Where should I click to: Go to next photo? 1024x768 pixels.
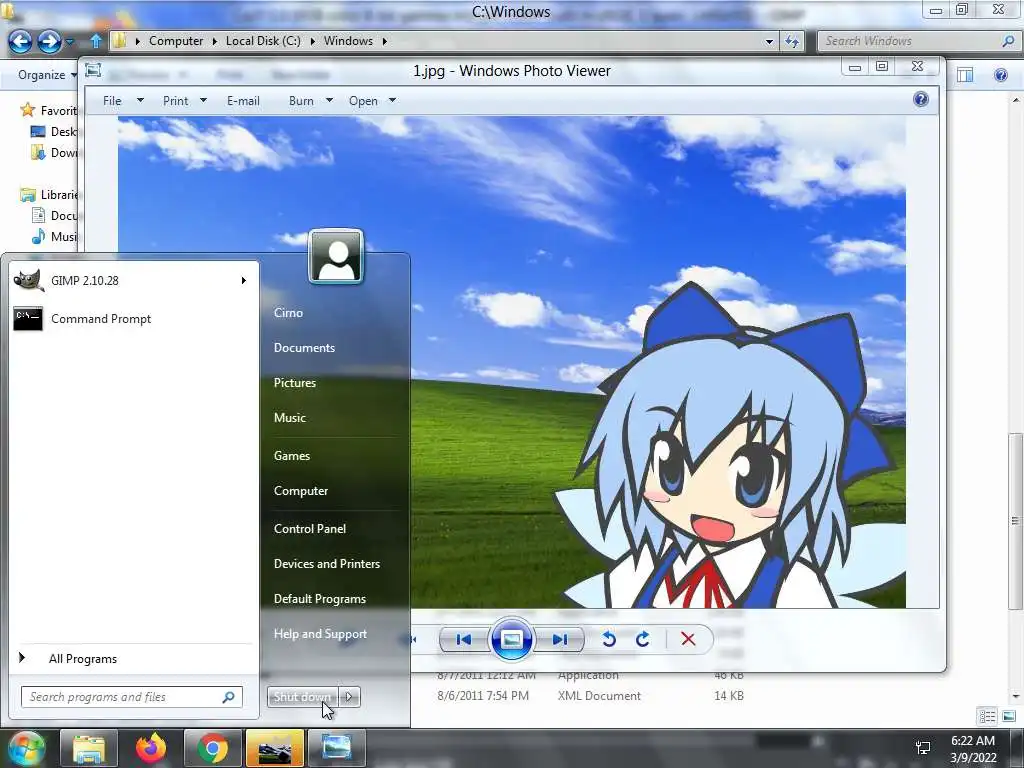560,639
